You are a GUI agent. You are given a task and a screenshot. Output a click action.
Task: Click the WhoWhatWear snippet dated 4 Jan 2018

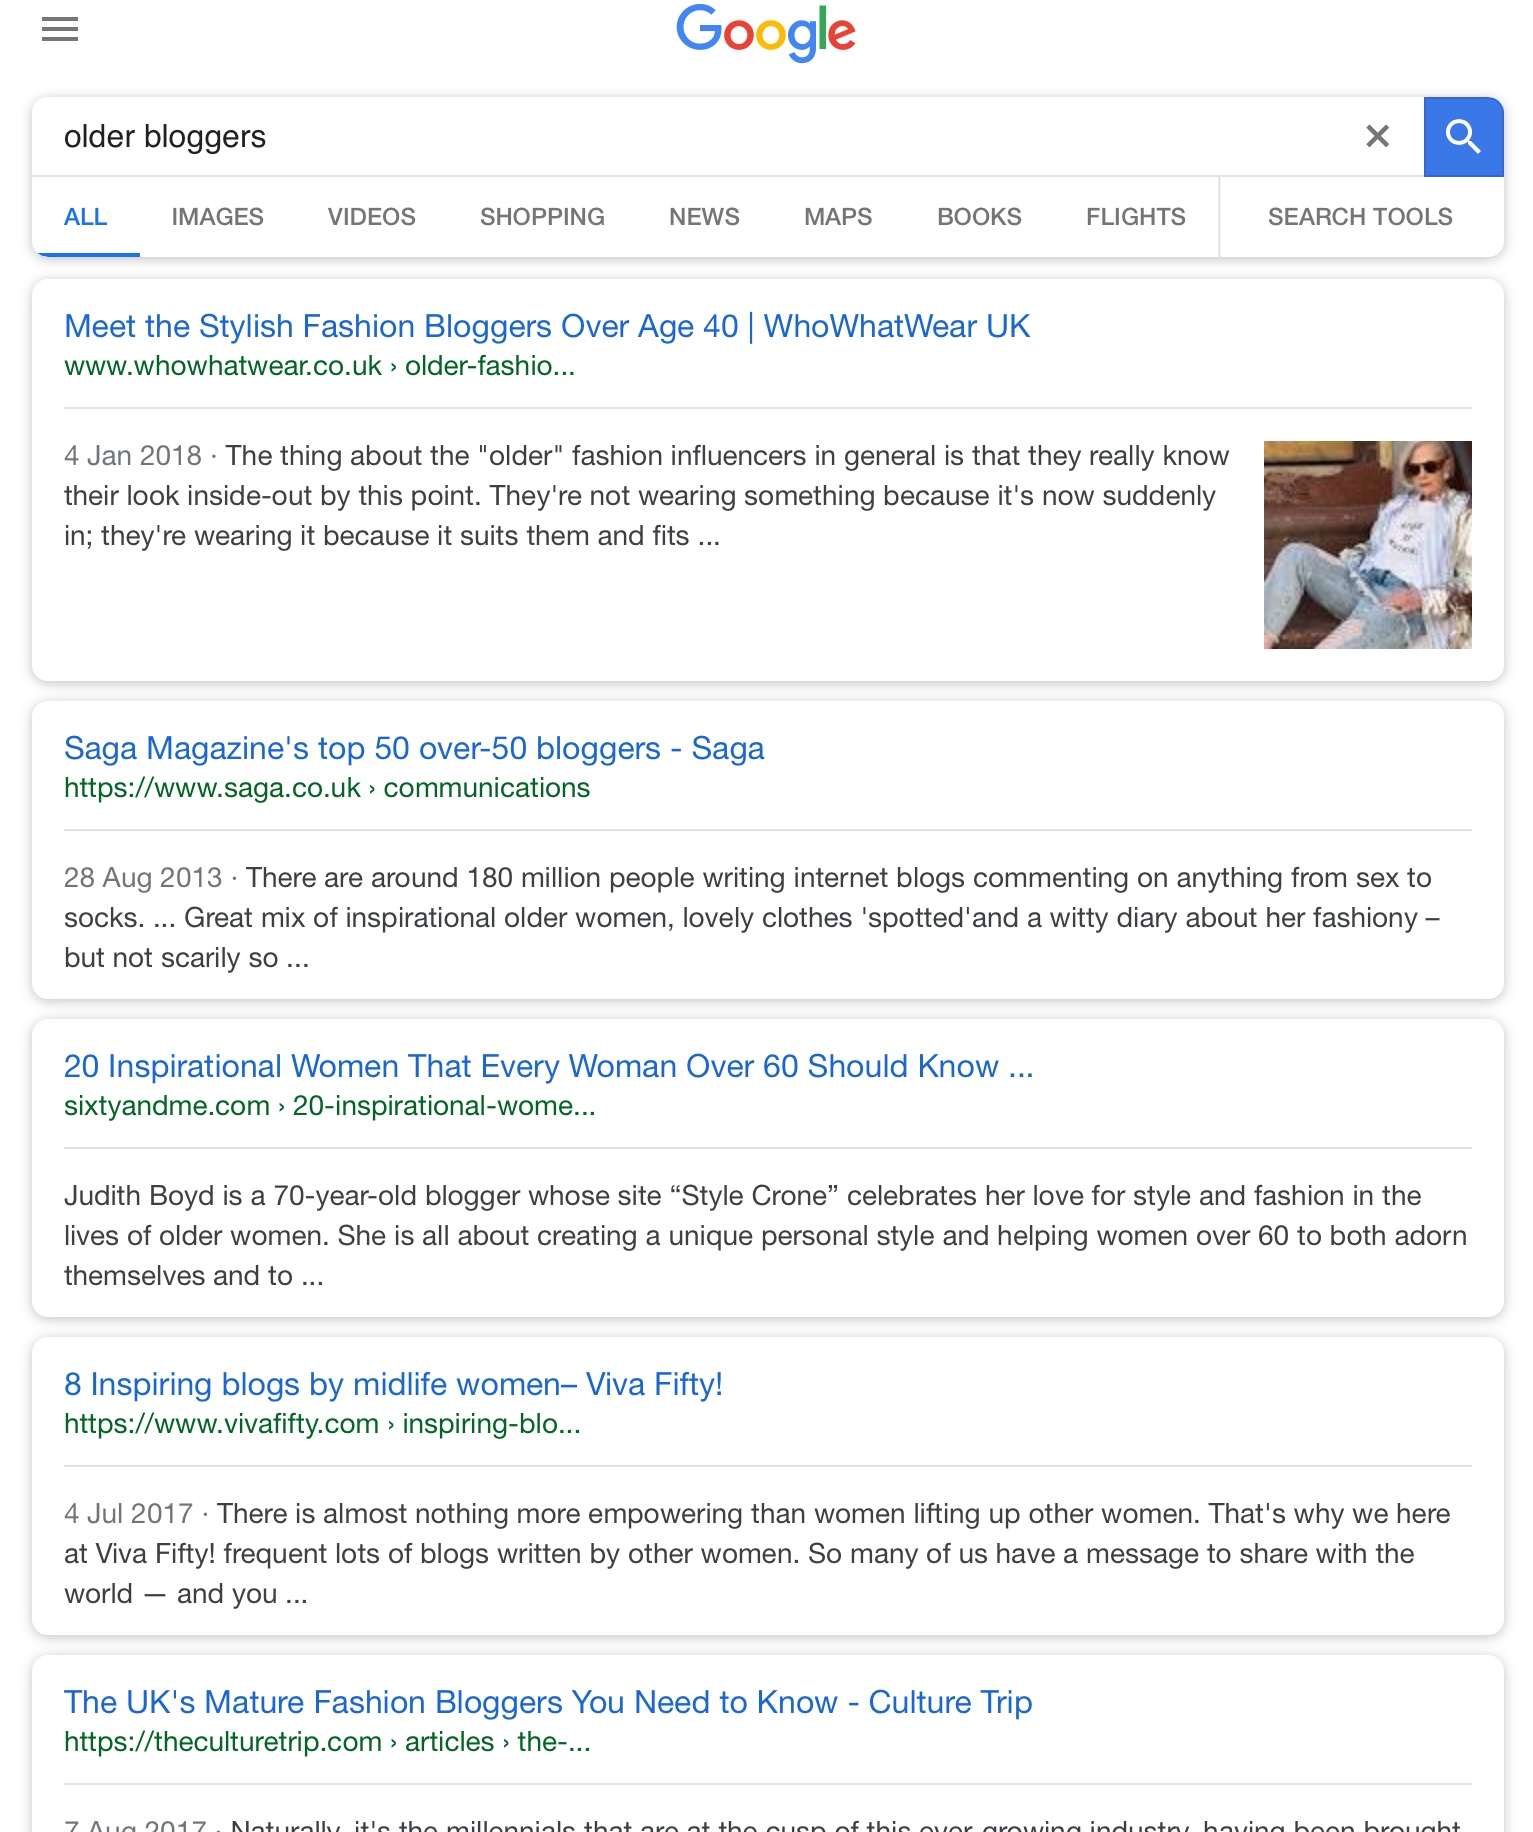pyautogui.click(x=646, y=496)
